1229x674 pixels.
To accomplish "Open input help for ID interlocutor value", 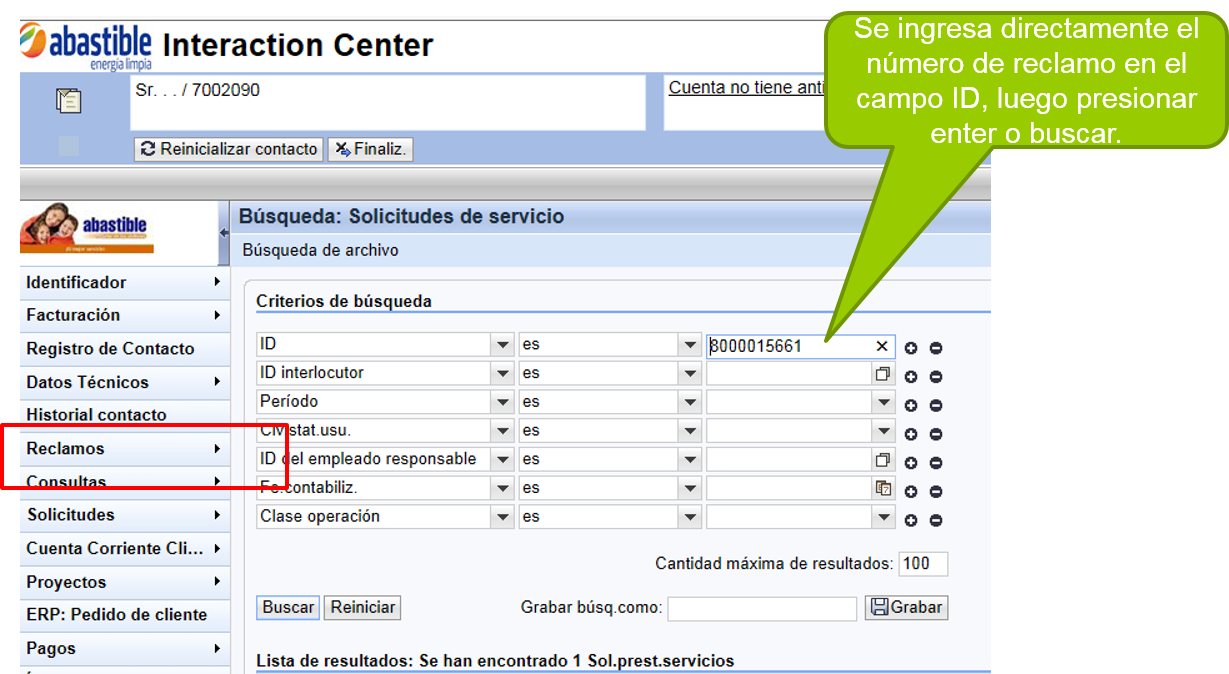I will click(x=883, y=374).
